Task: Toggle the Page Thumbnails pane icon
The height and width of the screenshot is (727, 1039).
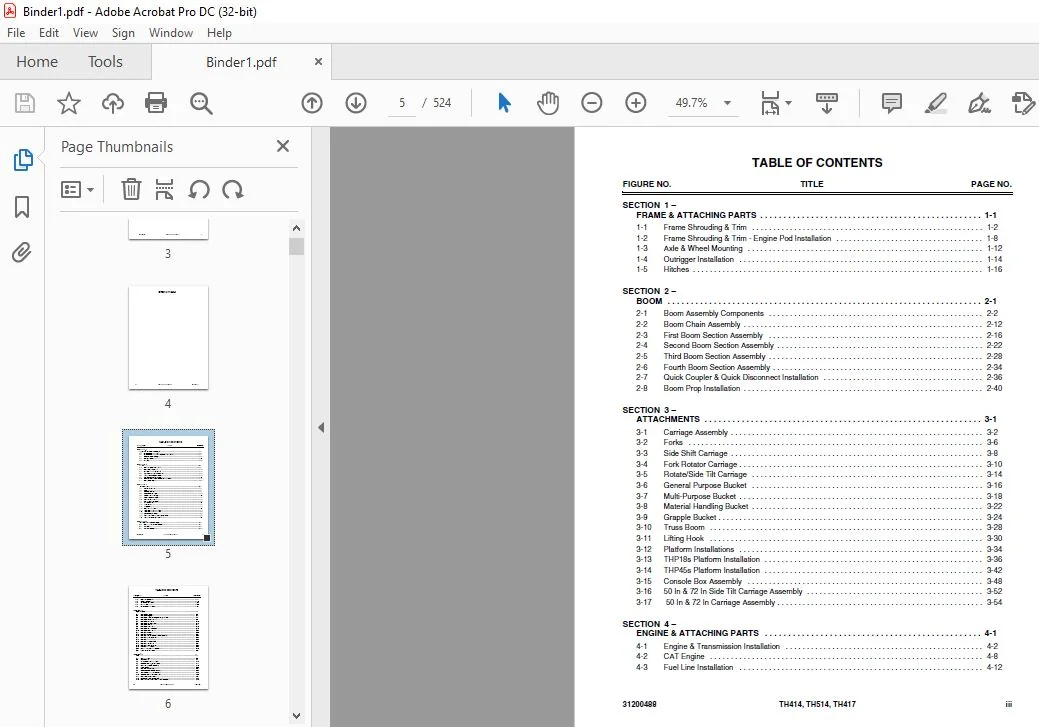Action: point(23,160)
